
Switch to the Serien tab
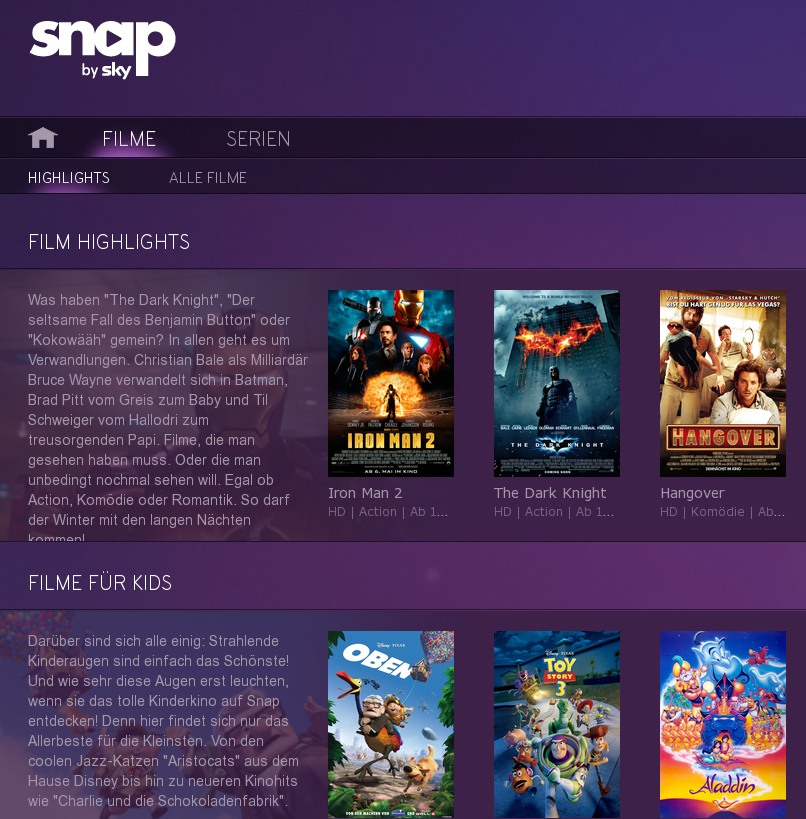pyautogui.click(x=258, y=139)
